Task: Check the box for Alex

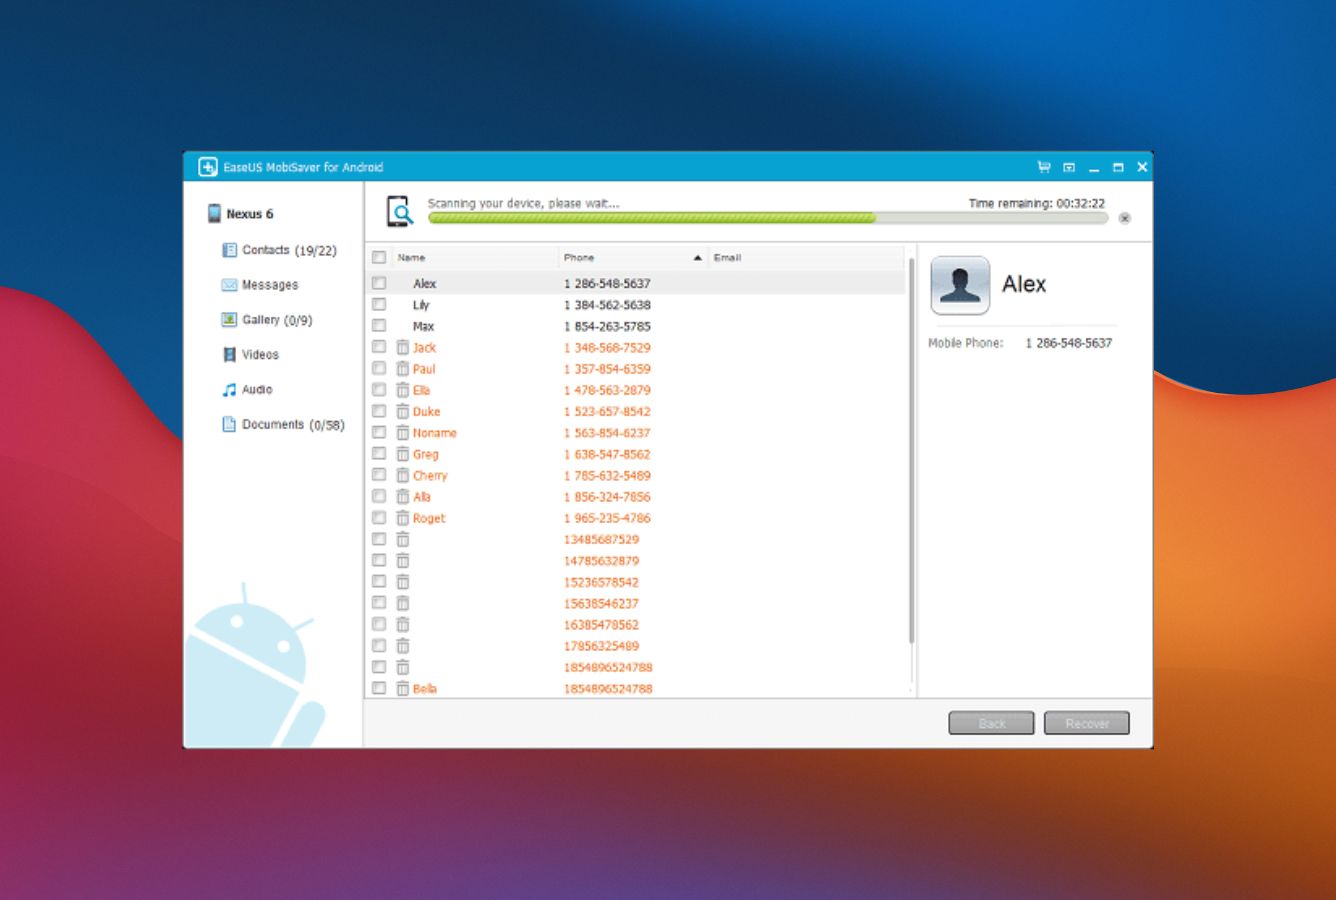Action: coord(379,283)
